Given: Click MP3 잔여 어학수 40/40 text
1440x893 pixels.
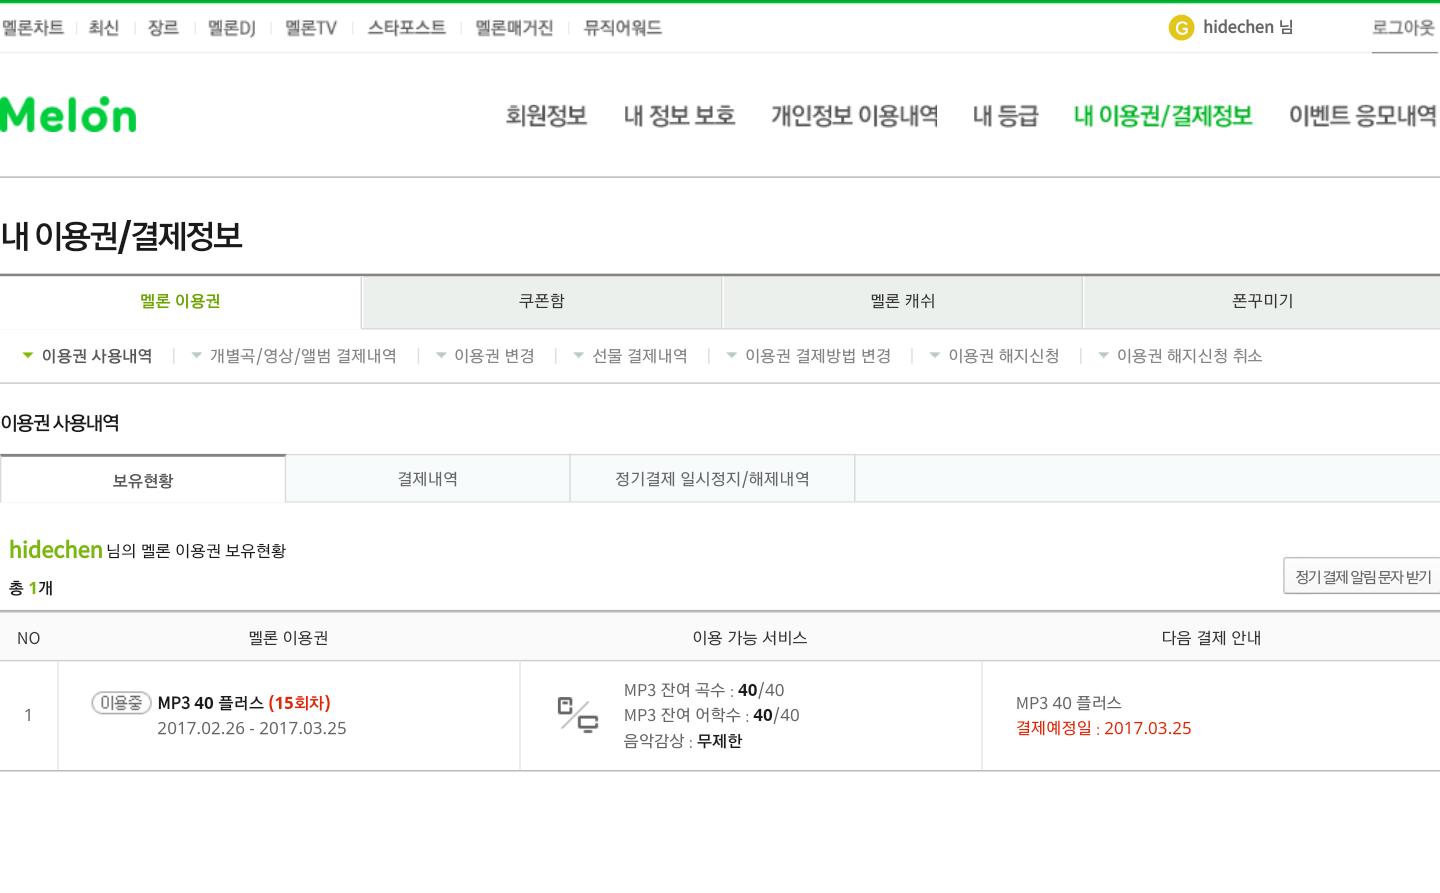Looking at the screenshot, I should pos(712,715).
